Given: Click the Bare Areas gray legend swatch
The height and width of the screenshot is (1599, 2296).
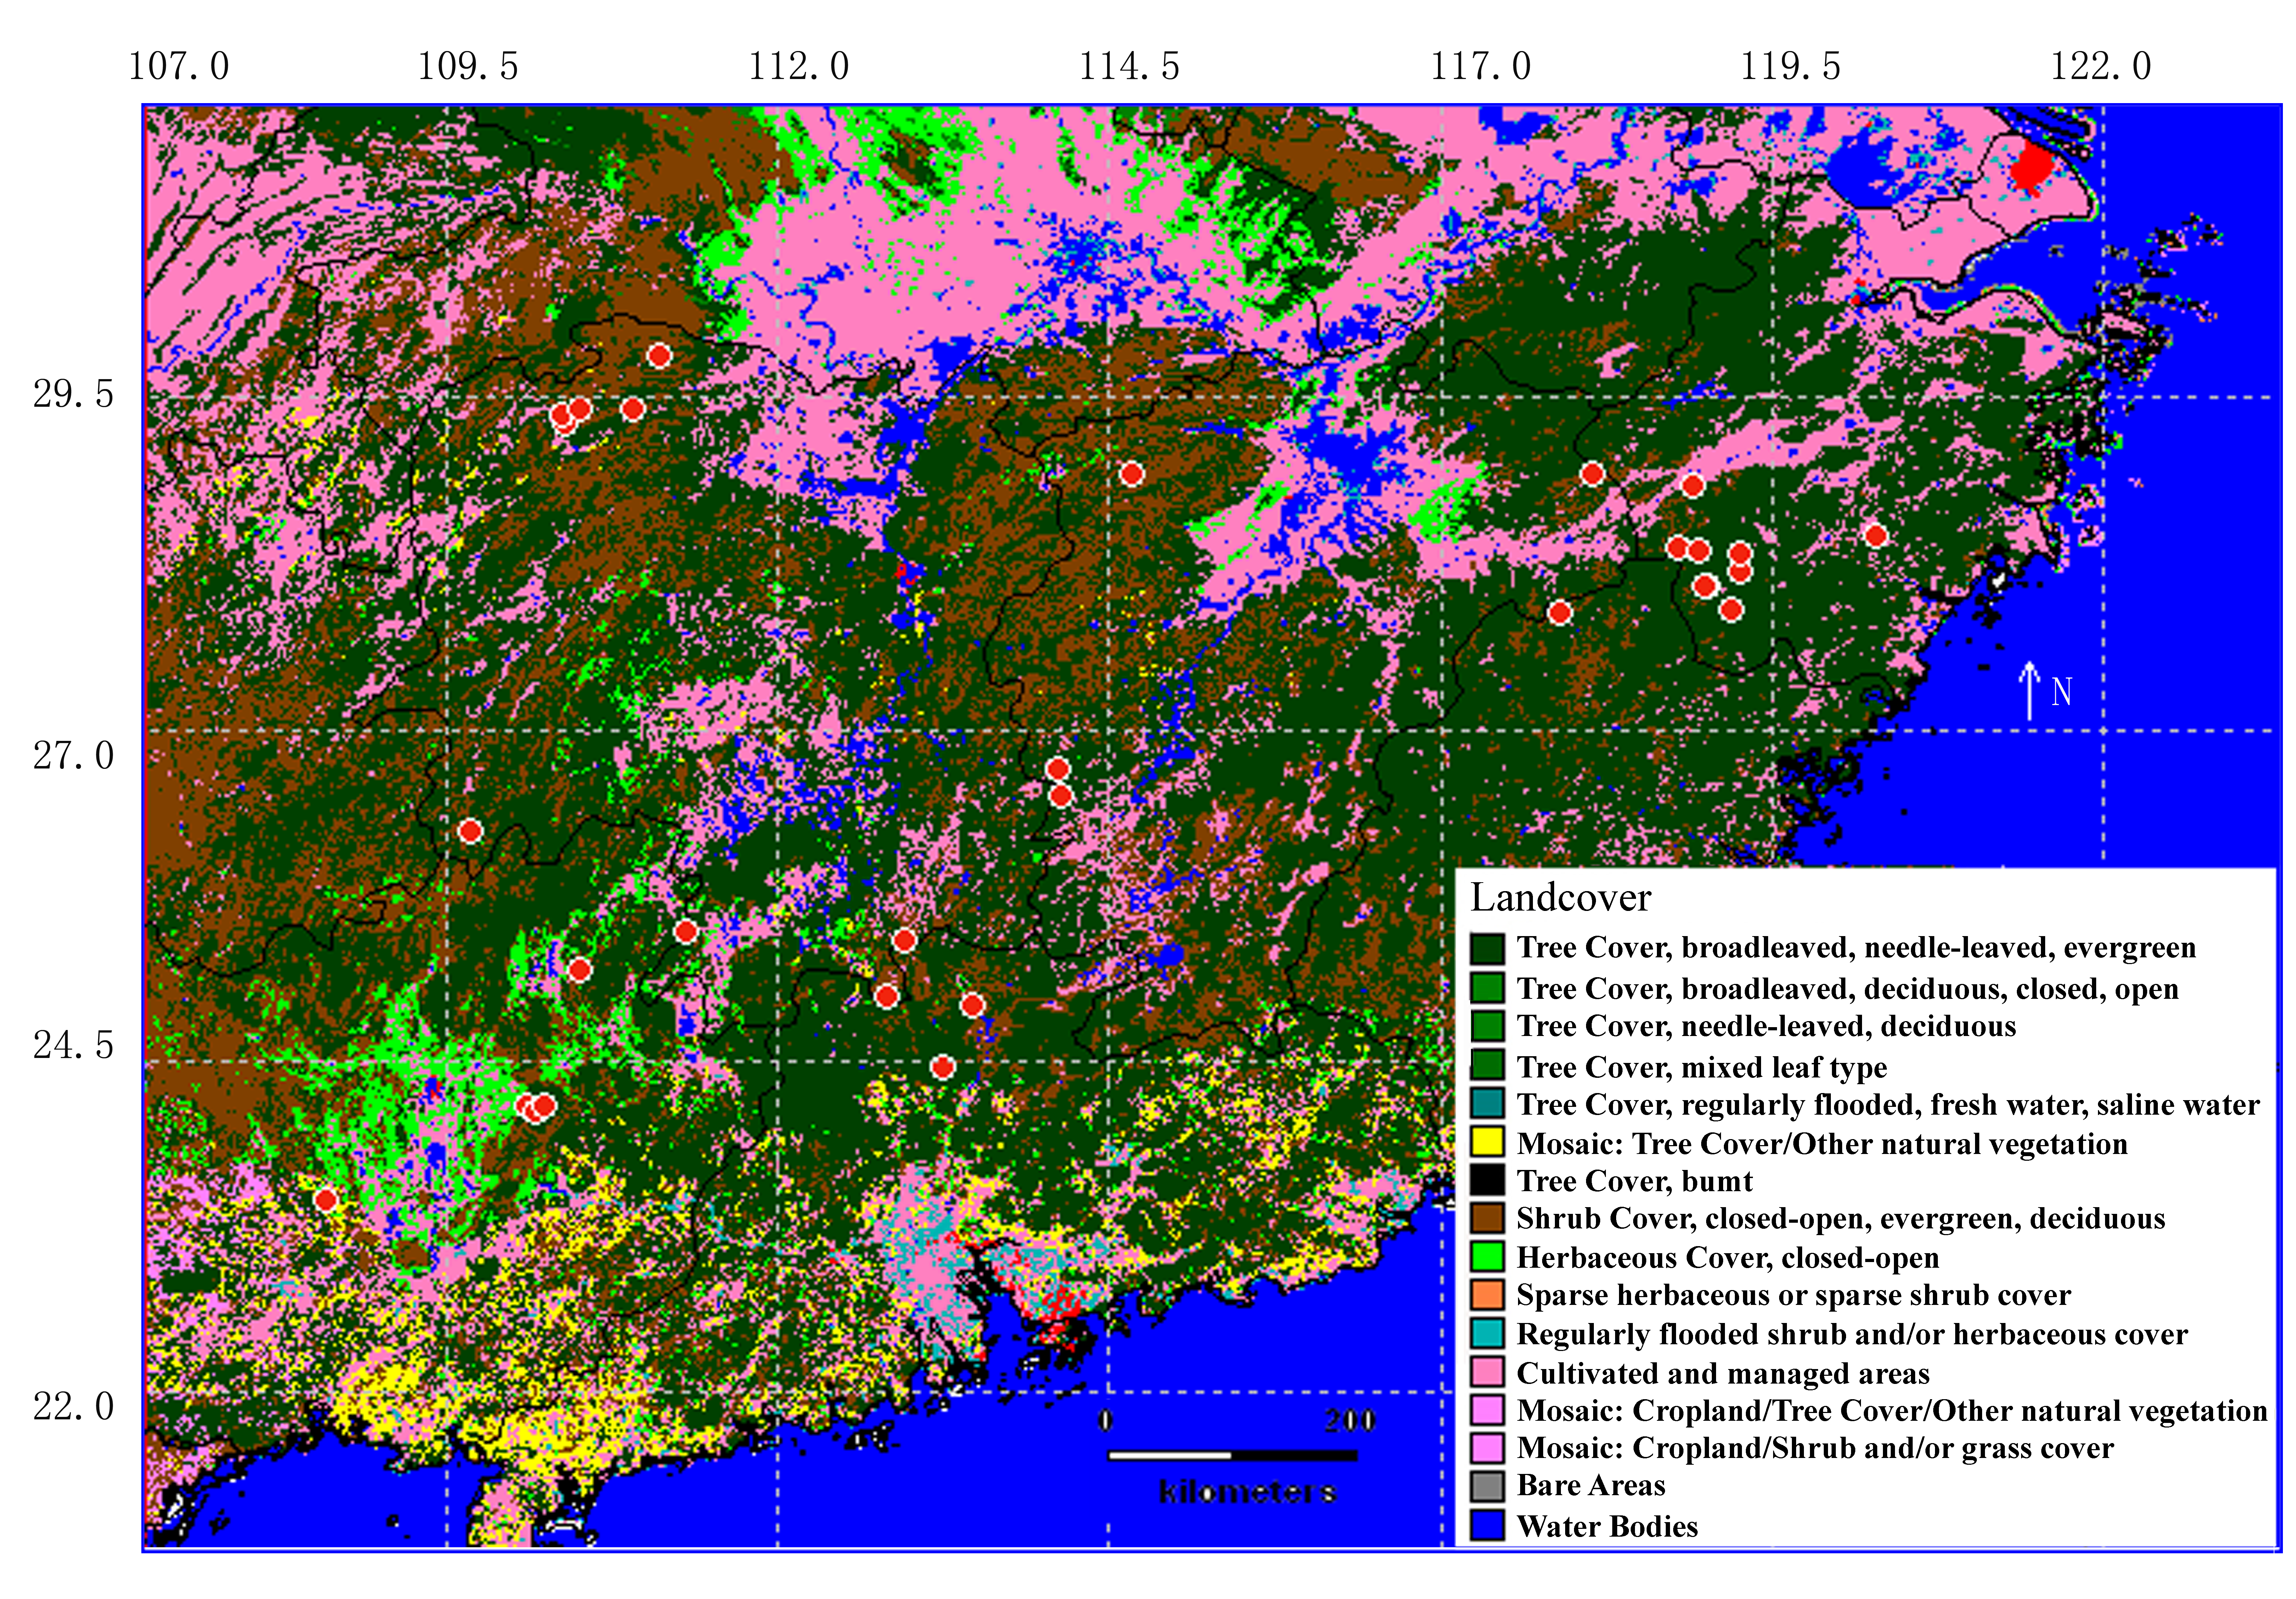Looking at the screenshot, I should (1487, 1485).
